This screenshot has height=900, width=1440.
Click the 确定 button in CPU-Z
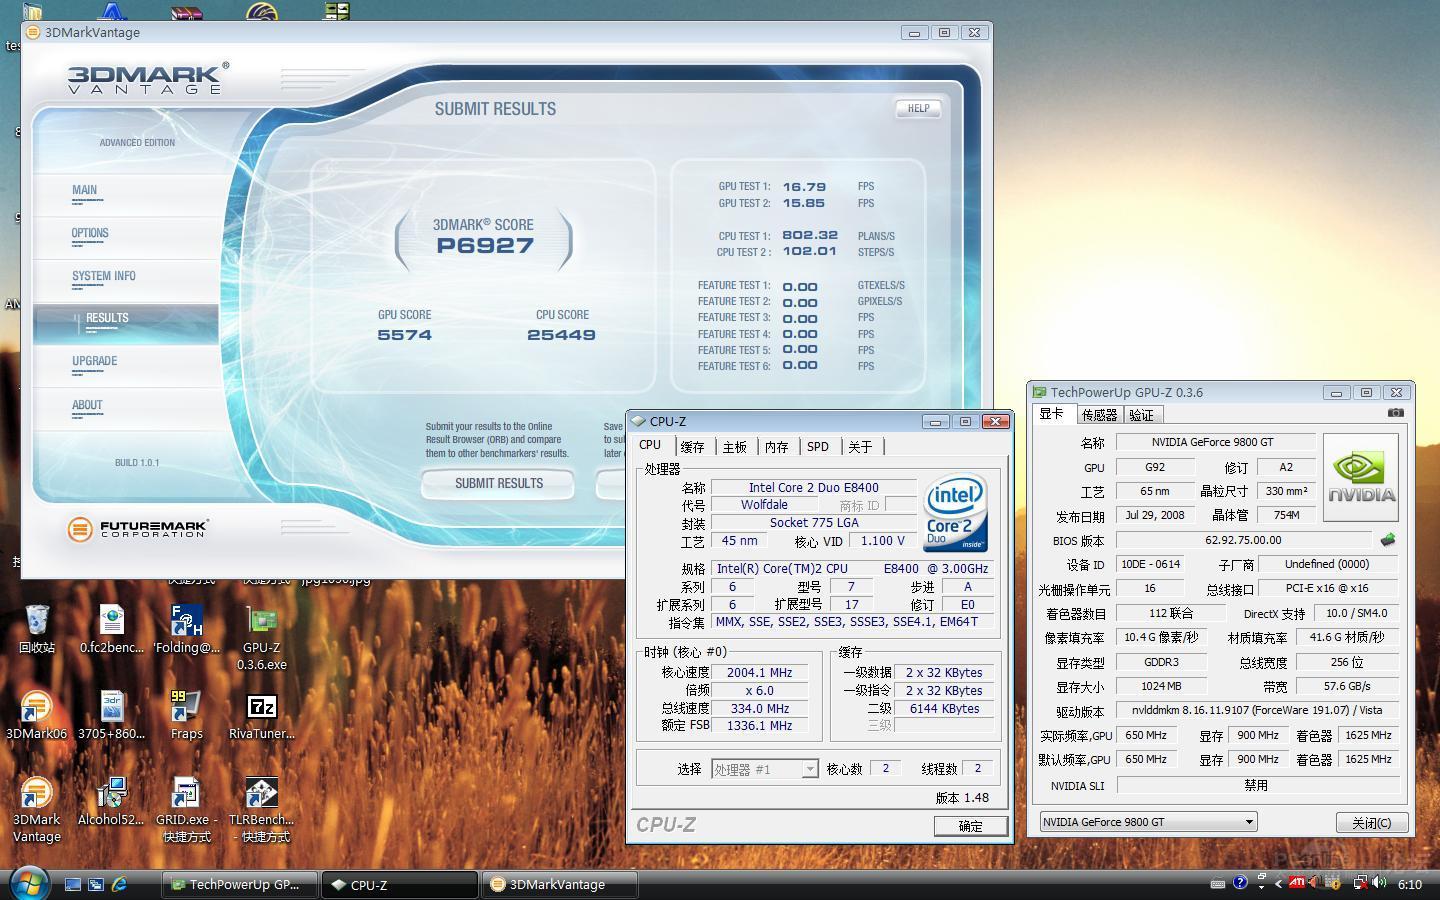click(x=970, y=826)
